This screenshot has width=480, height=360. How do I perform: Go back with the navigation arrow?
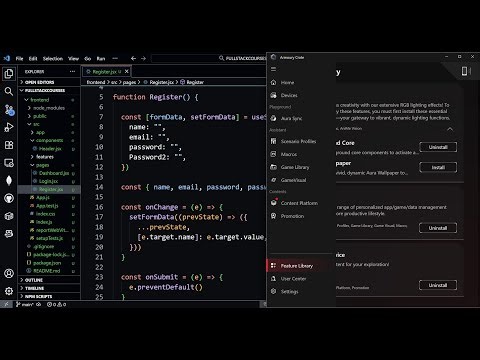pos(133,58)
